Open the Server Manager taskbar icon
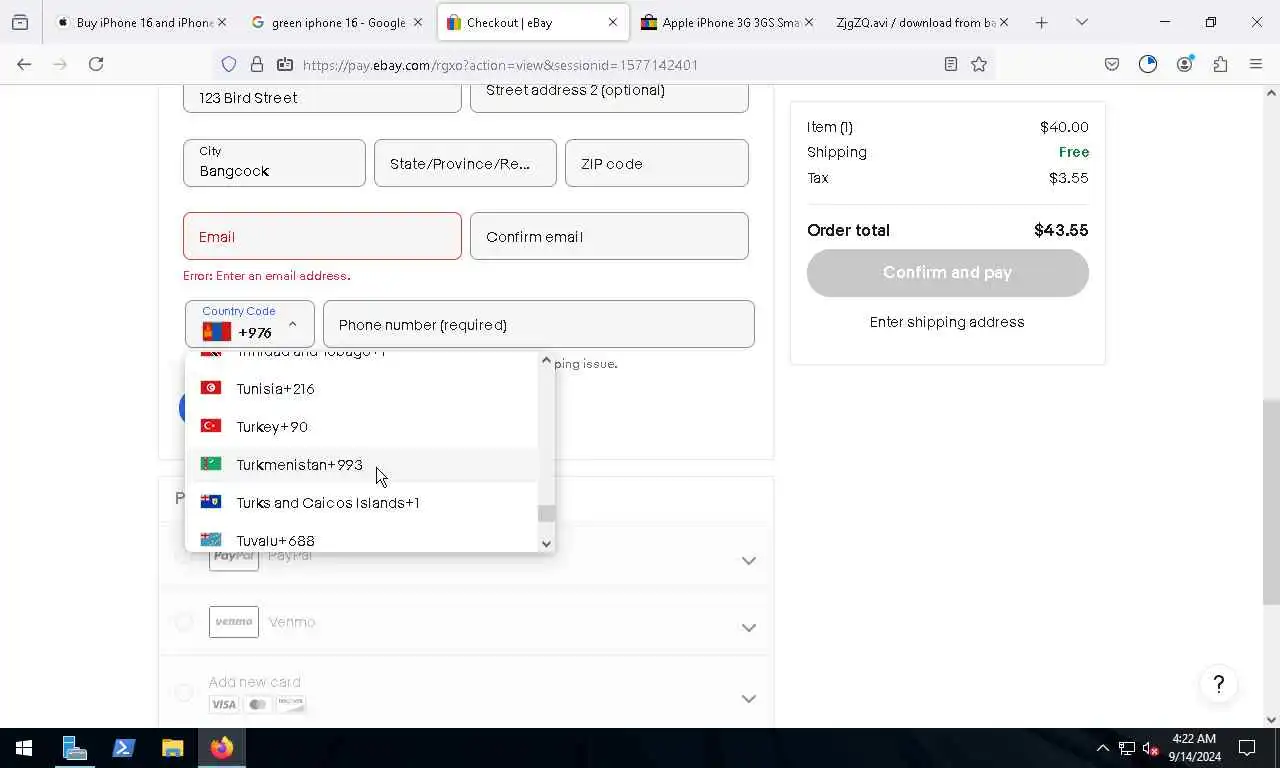 click(x=75, y=748)
